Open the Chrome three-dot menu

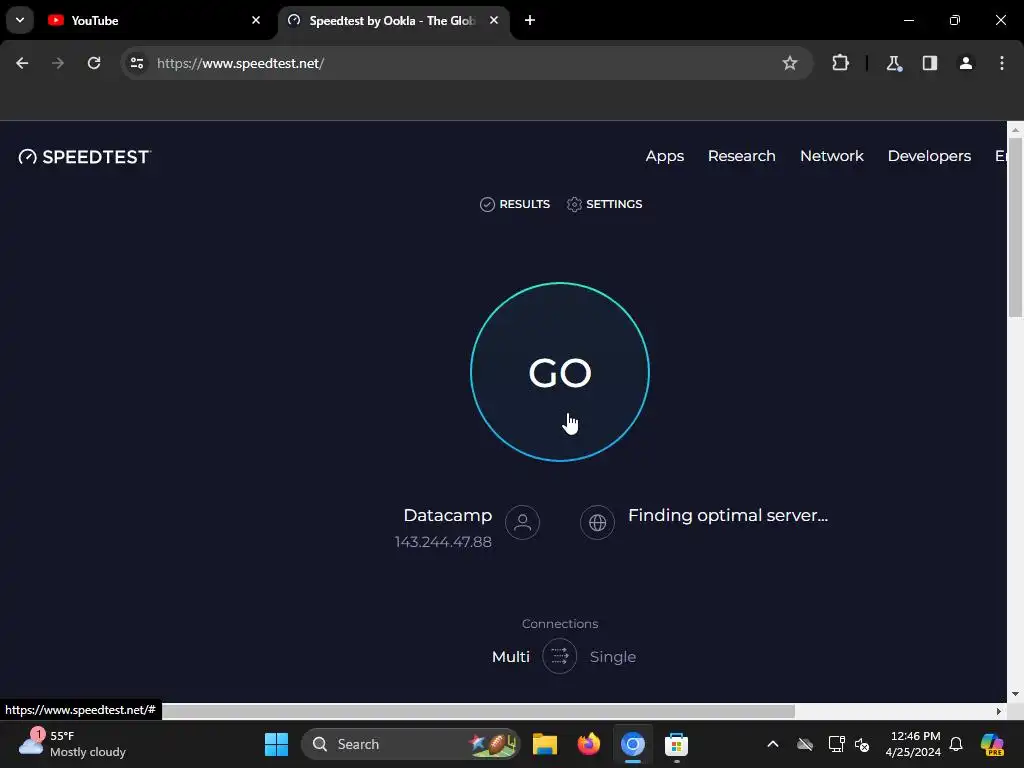[1001, 63]
